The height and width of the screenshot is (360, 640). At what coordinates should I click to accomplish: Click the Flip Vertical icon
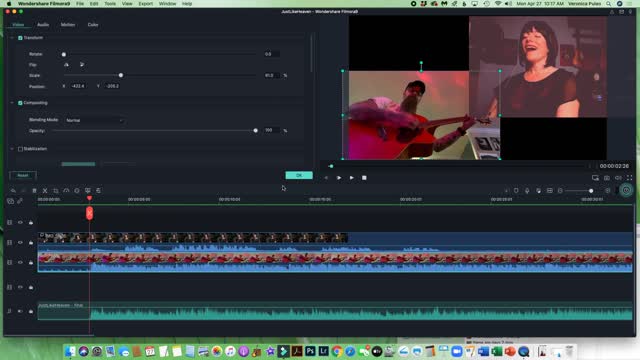[x=82, y=64]
